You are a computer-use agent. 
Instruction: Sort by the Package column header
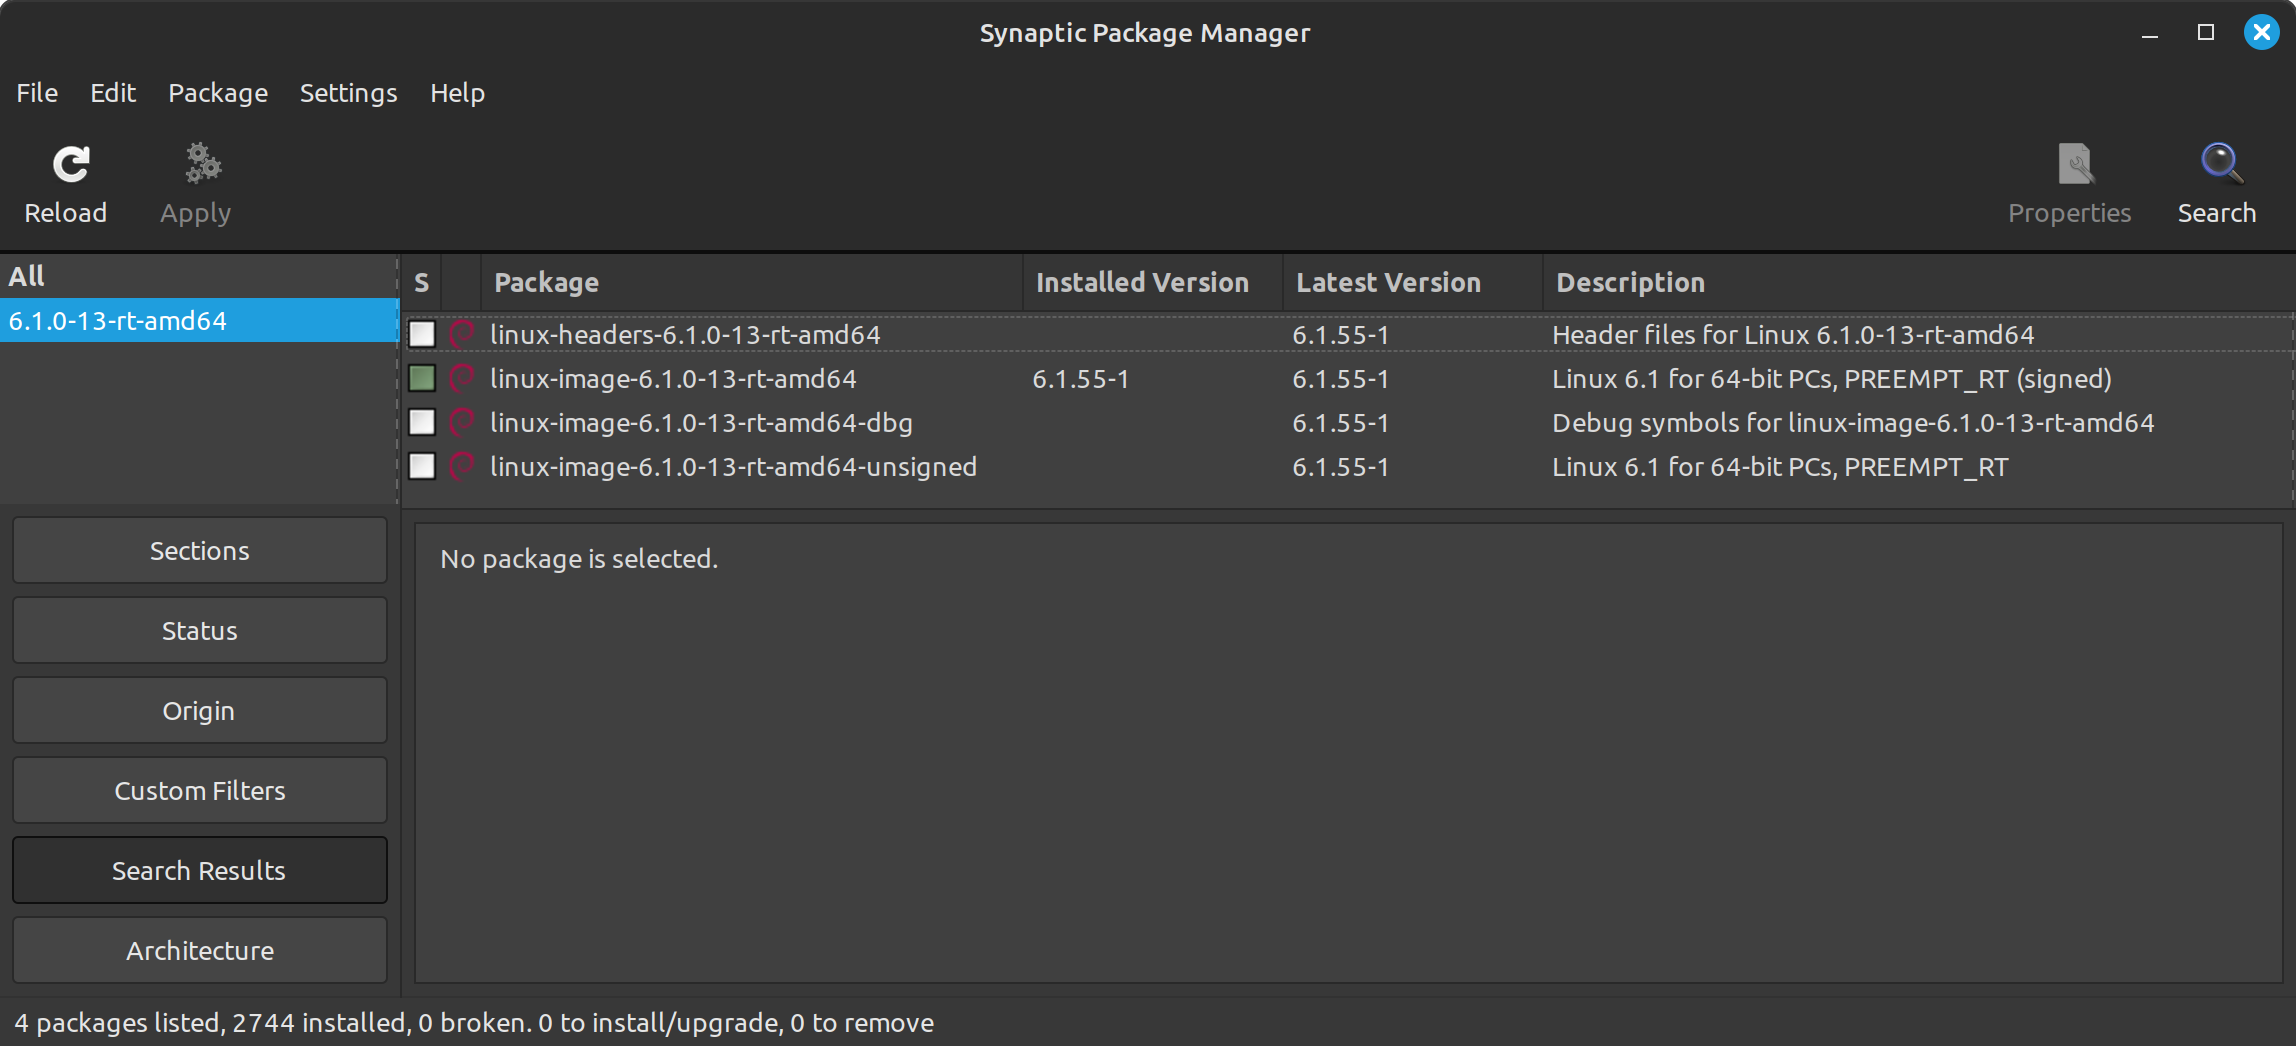pos(752,283)
